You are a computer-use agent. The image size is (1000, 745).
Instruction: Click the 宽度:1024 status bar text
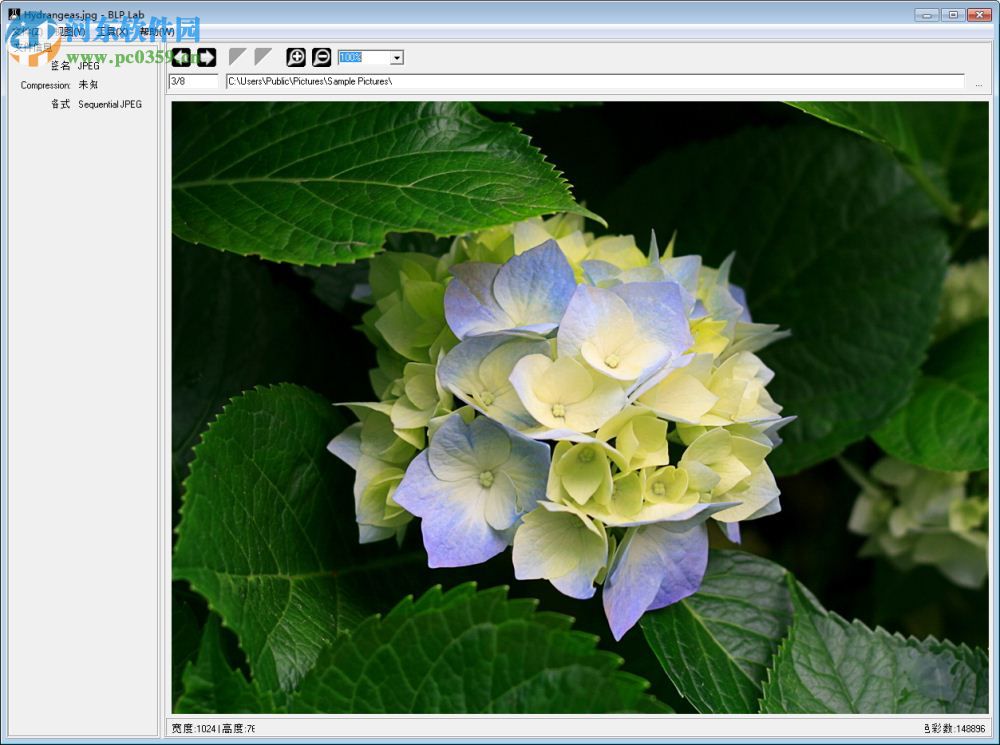click(194, 728)
